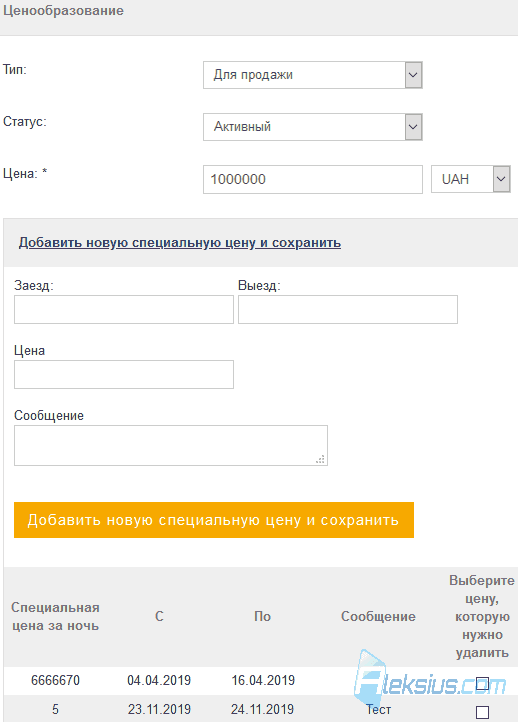
Task: Click the Сообщение label above text area
Action: click(49, 415)
